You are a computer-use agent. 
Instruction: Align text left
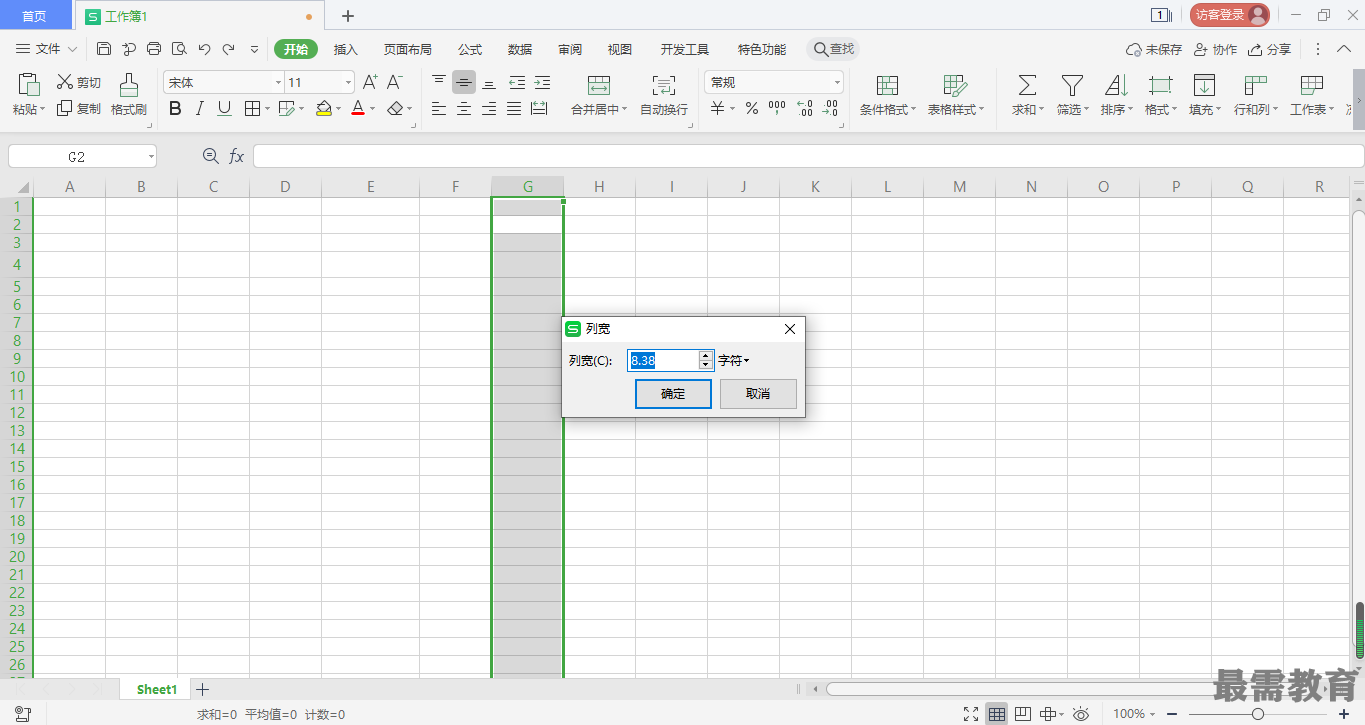[439, 109]
